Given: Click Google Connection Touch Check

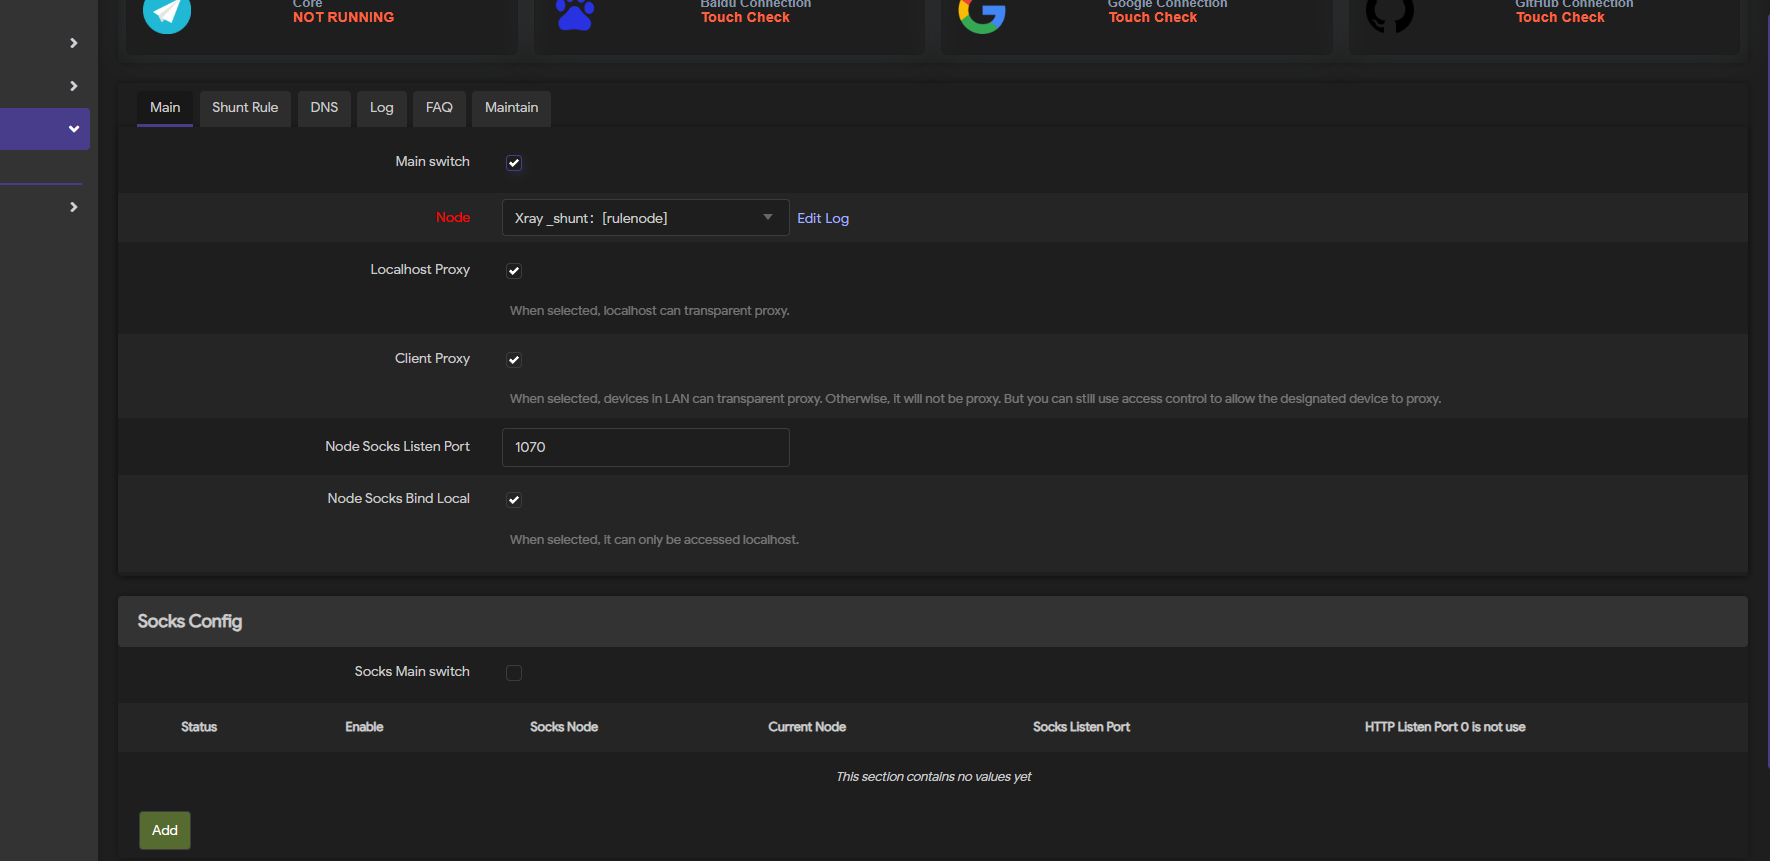Looking at the screenshot, I should coord(1152,17).
